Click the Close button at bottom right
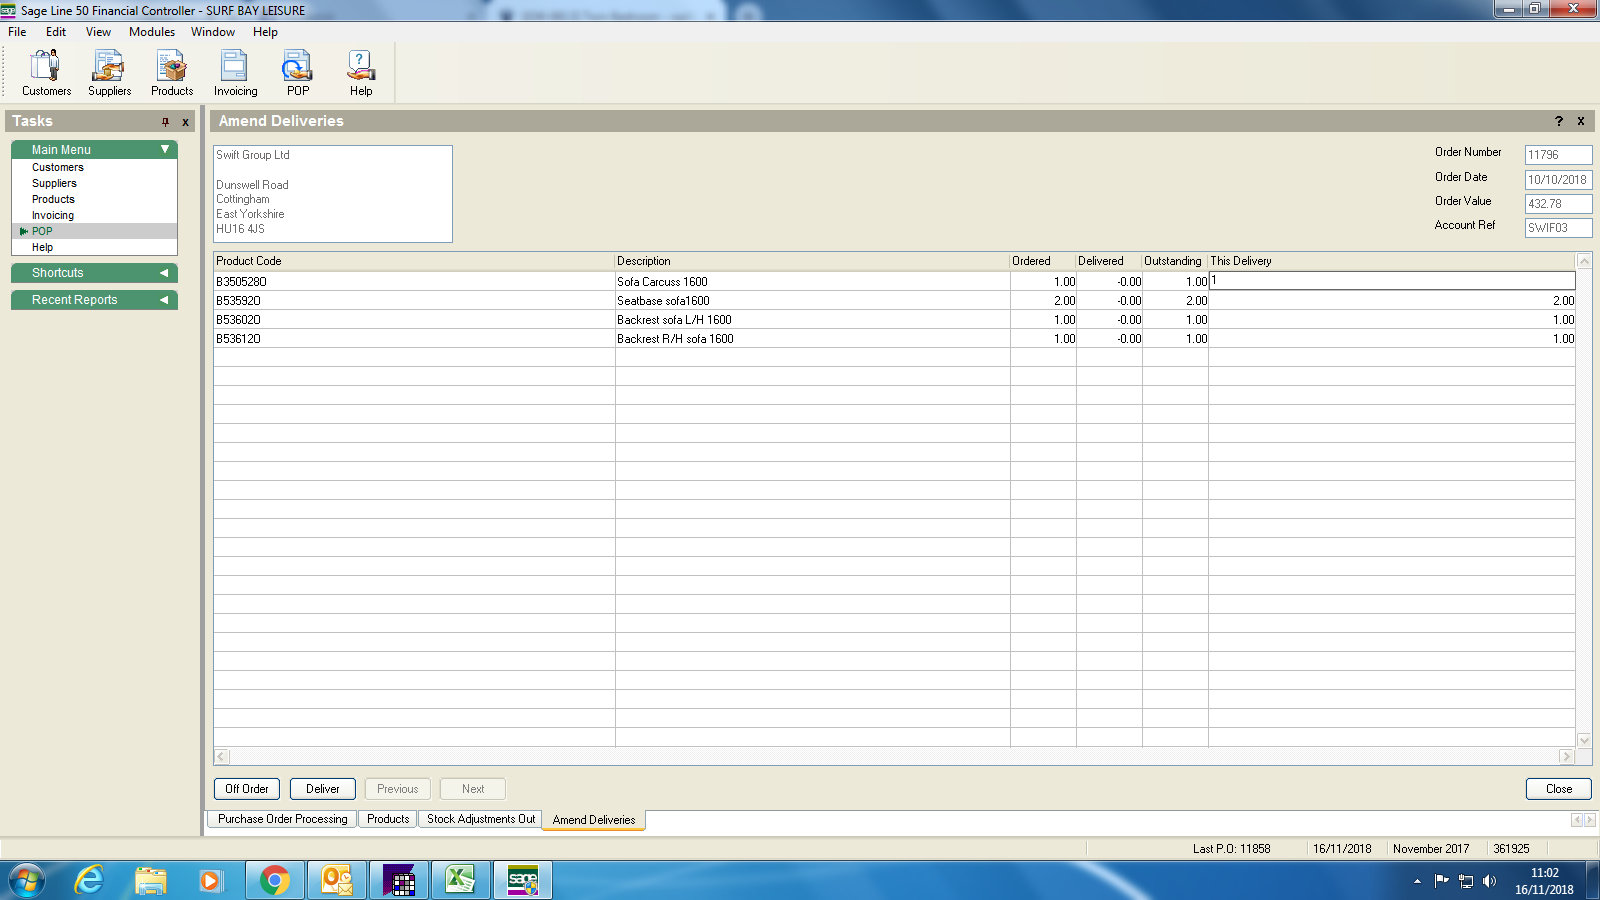 tap(1559, 789)
